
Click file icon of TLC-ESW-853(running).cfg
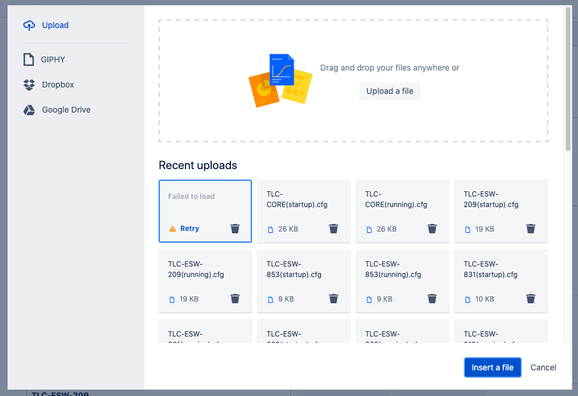(x=369, y=300)
